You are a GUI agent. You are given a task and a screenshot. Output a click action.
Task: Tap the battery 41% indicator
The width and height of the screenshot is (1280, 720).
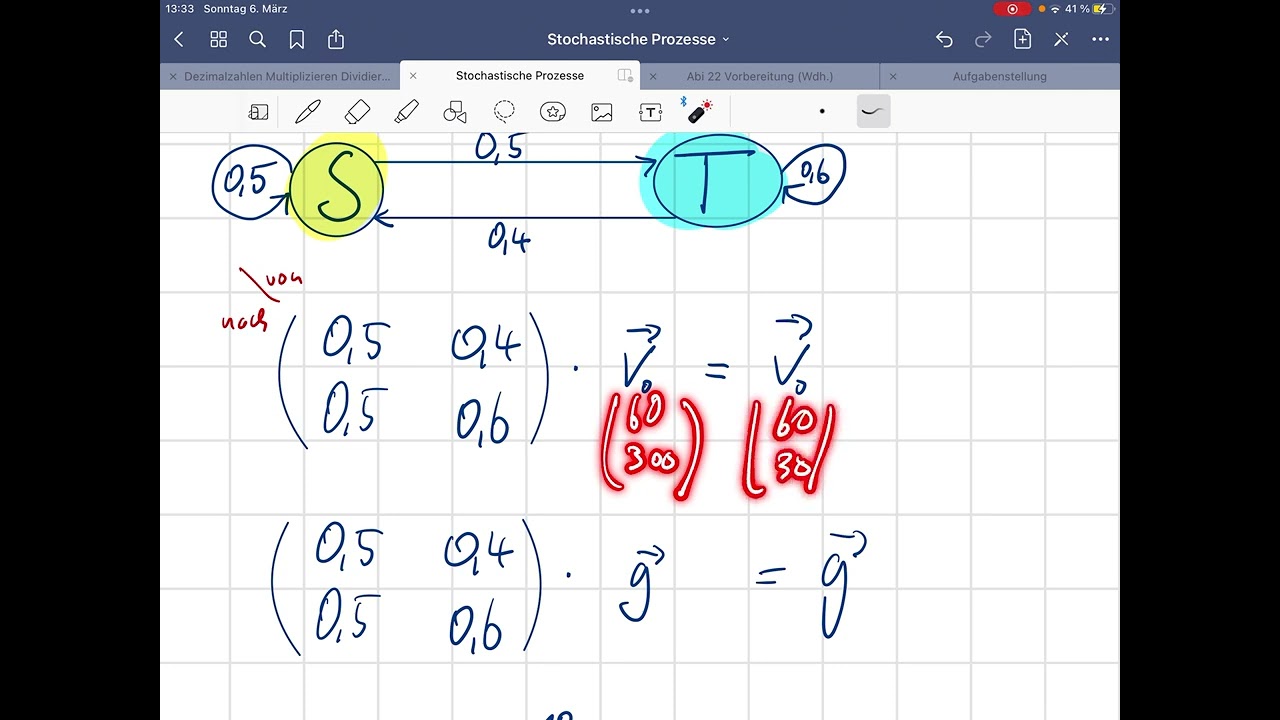coord(1090,9)
